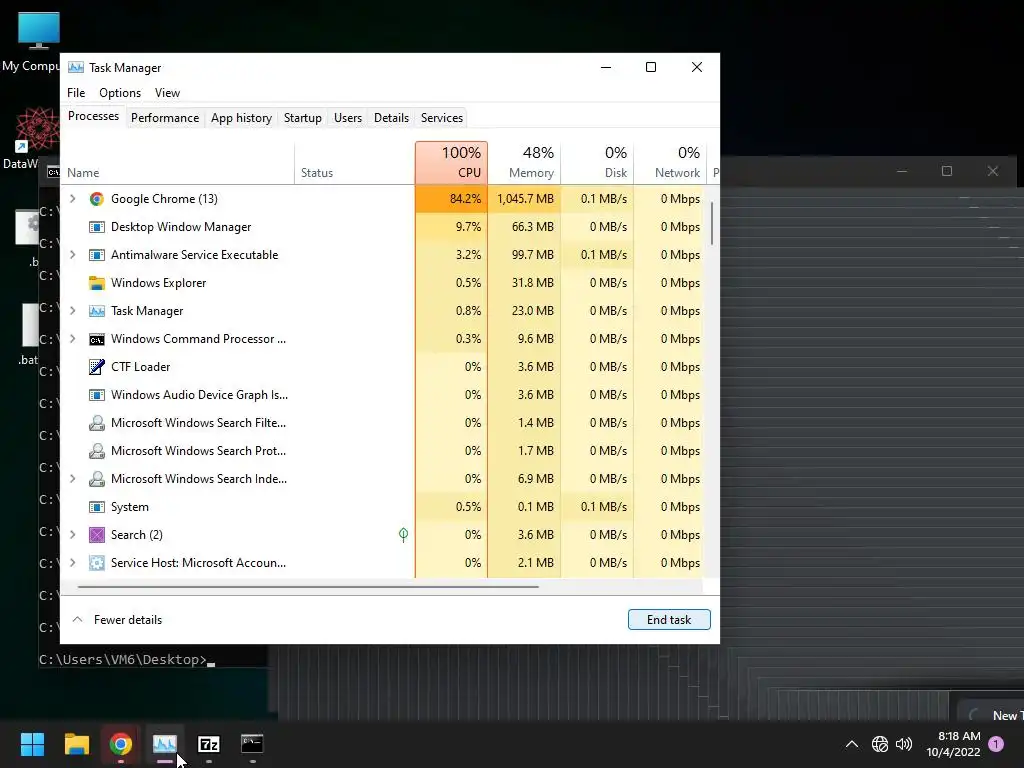Open the View menu
1024x768 pixels.
coord(167,93)
